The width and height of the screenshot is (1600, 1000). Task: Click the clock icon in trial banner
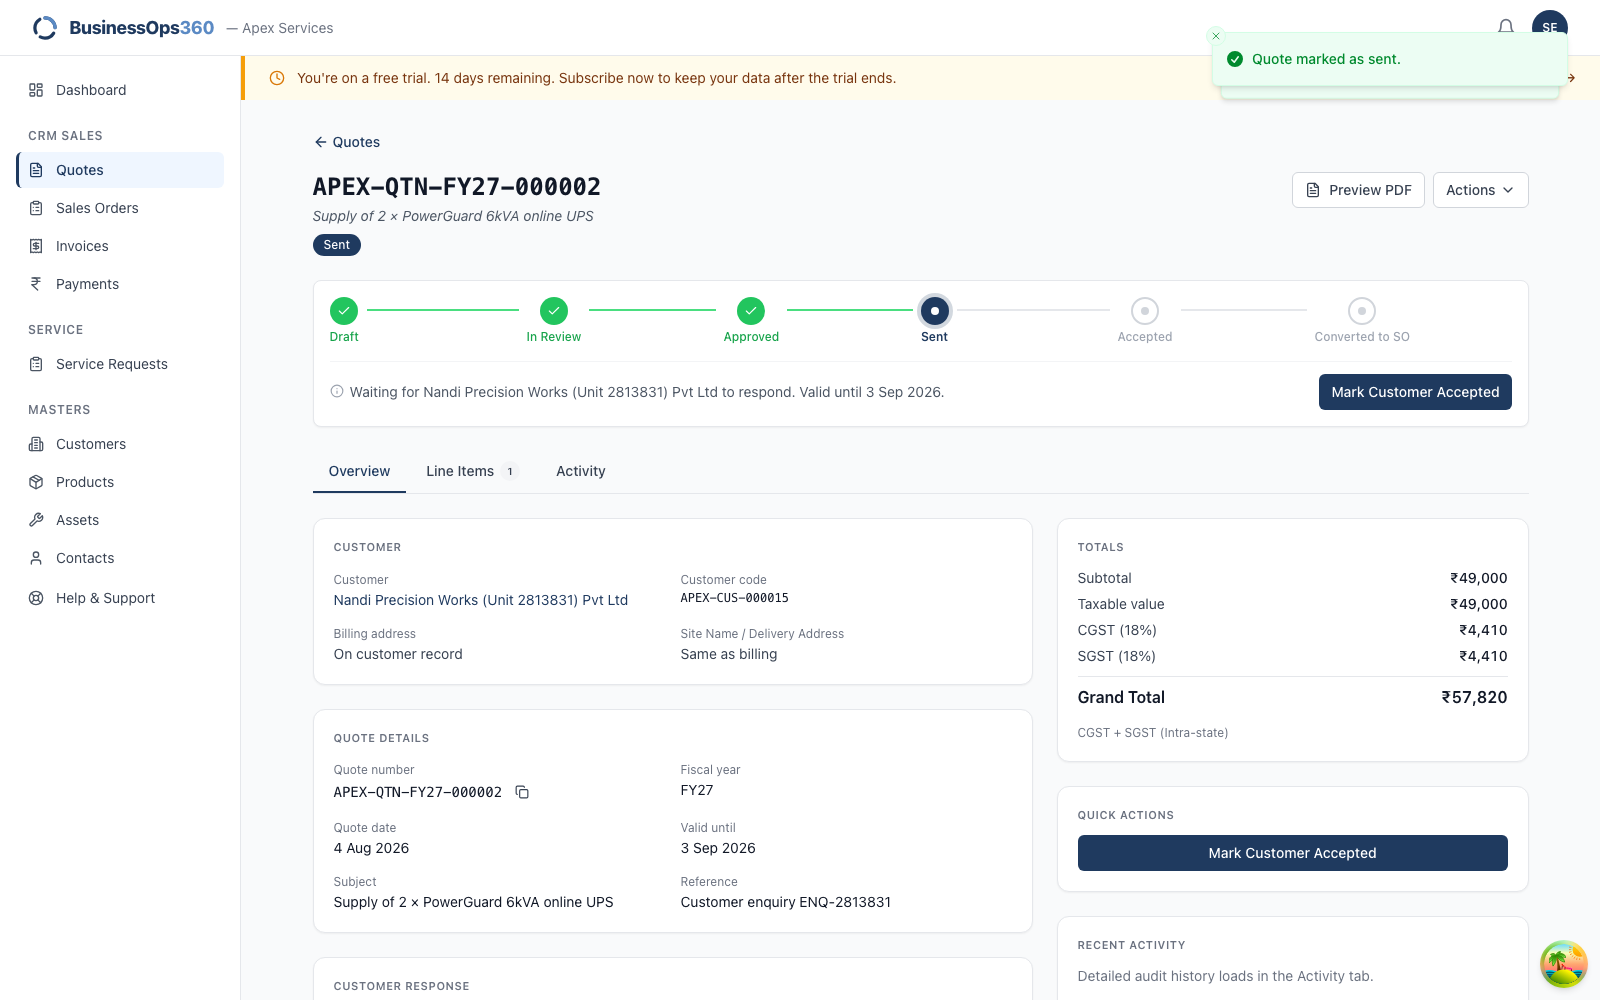click(x=277, y=78)
